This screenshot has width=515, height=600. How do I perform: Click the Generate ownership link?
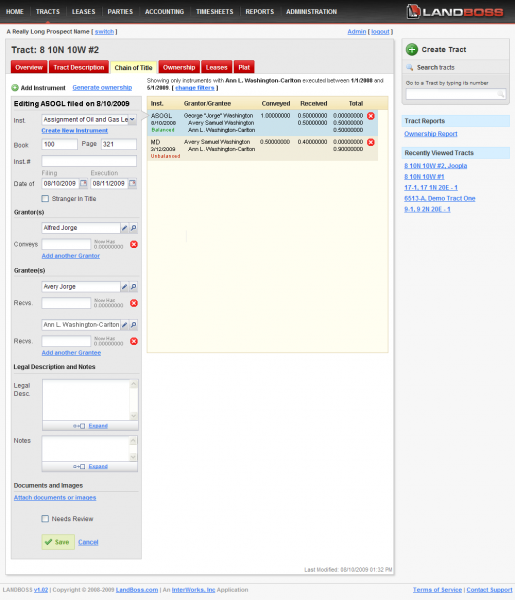pos(102,88)
